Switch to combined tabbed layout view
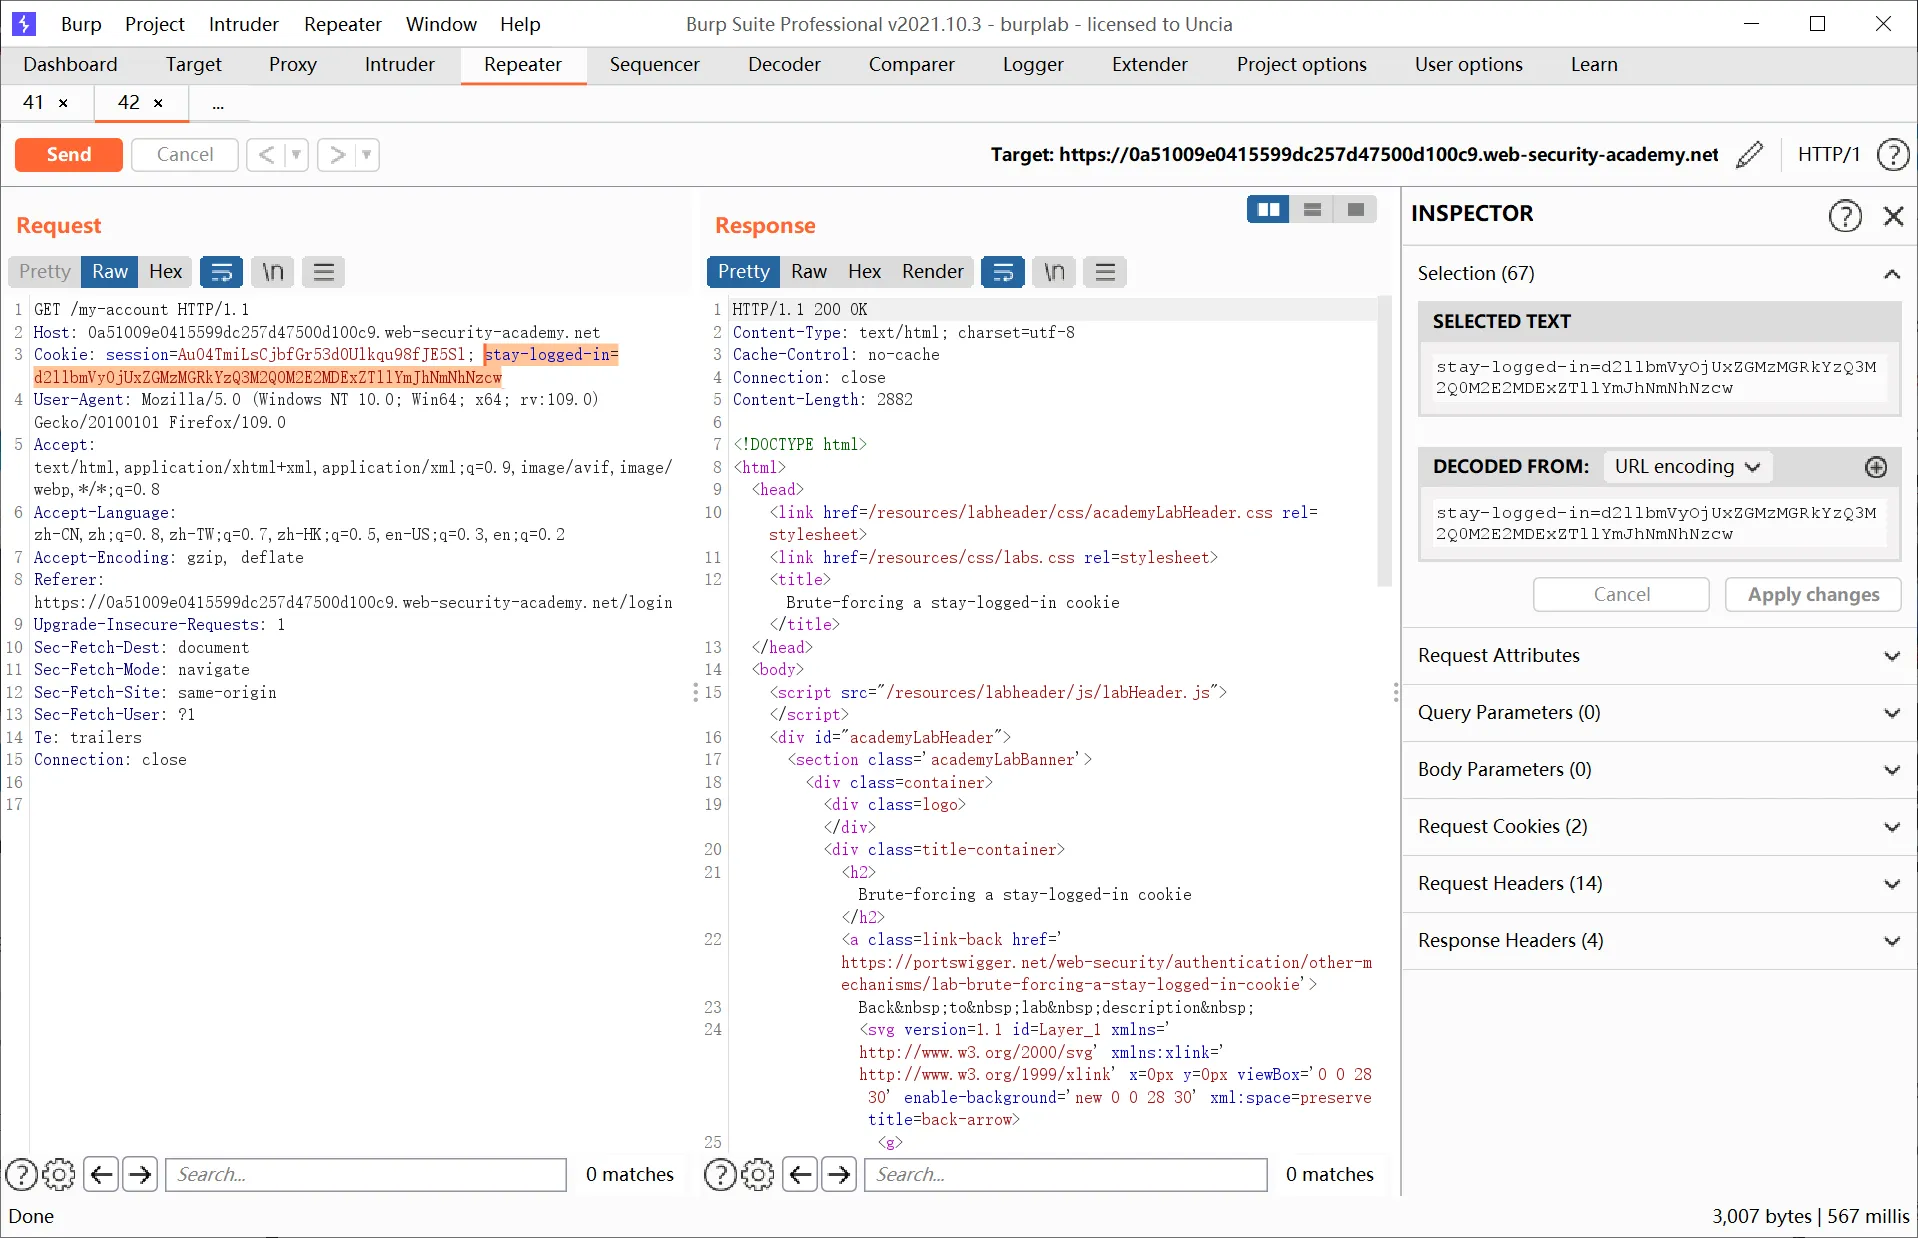Screen dimensions: 1918x1238 pos(1356,209)
